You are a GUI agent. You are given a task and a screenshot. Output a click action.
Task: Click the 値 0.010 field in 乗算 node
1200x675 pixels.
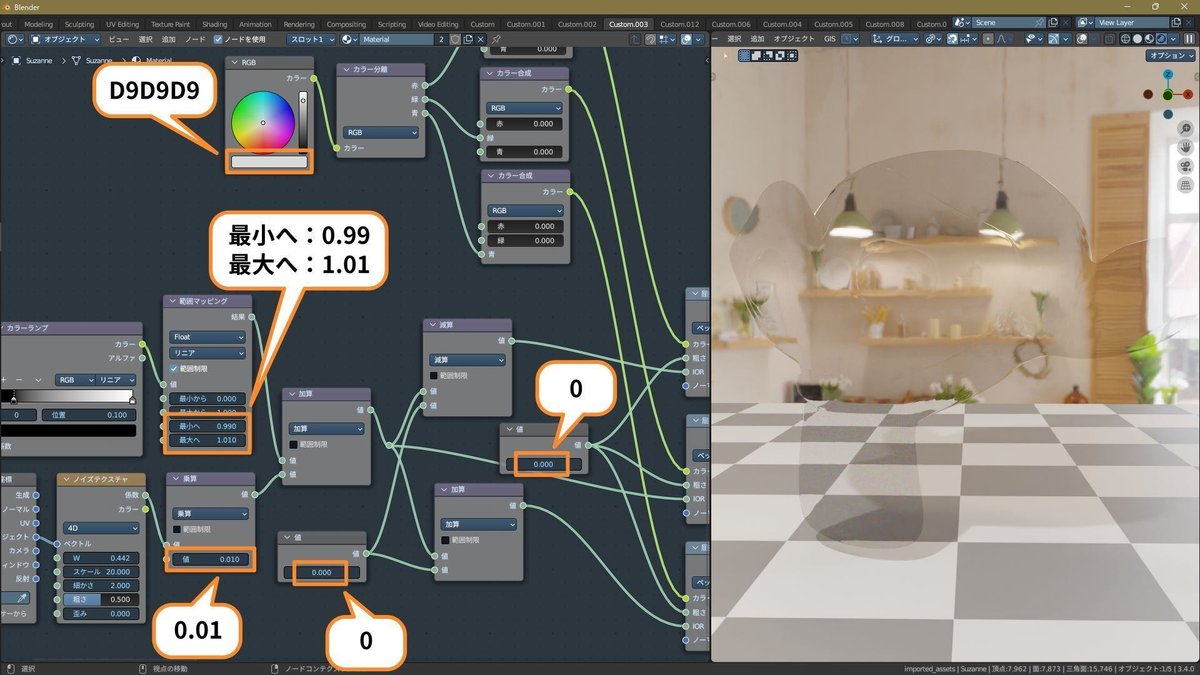210,559
